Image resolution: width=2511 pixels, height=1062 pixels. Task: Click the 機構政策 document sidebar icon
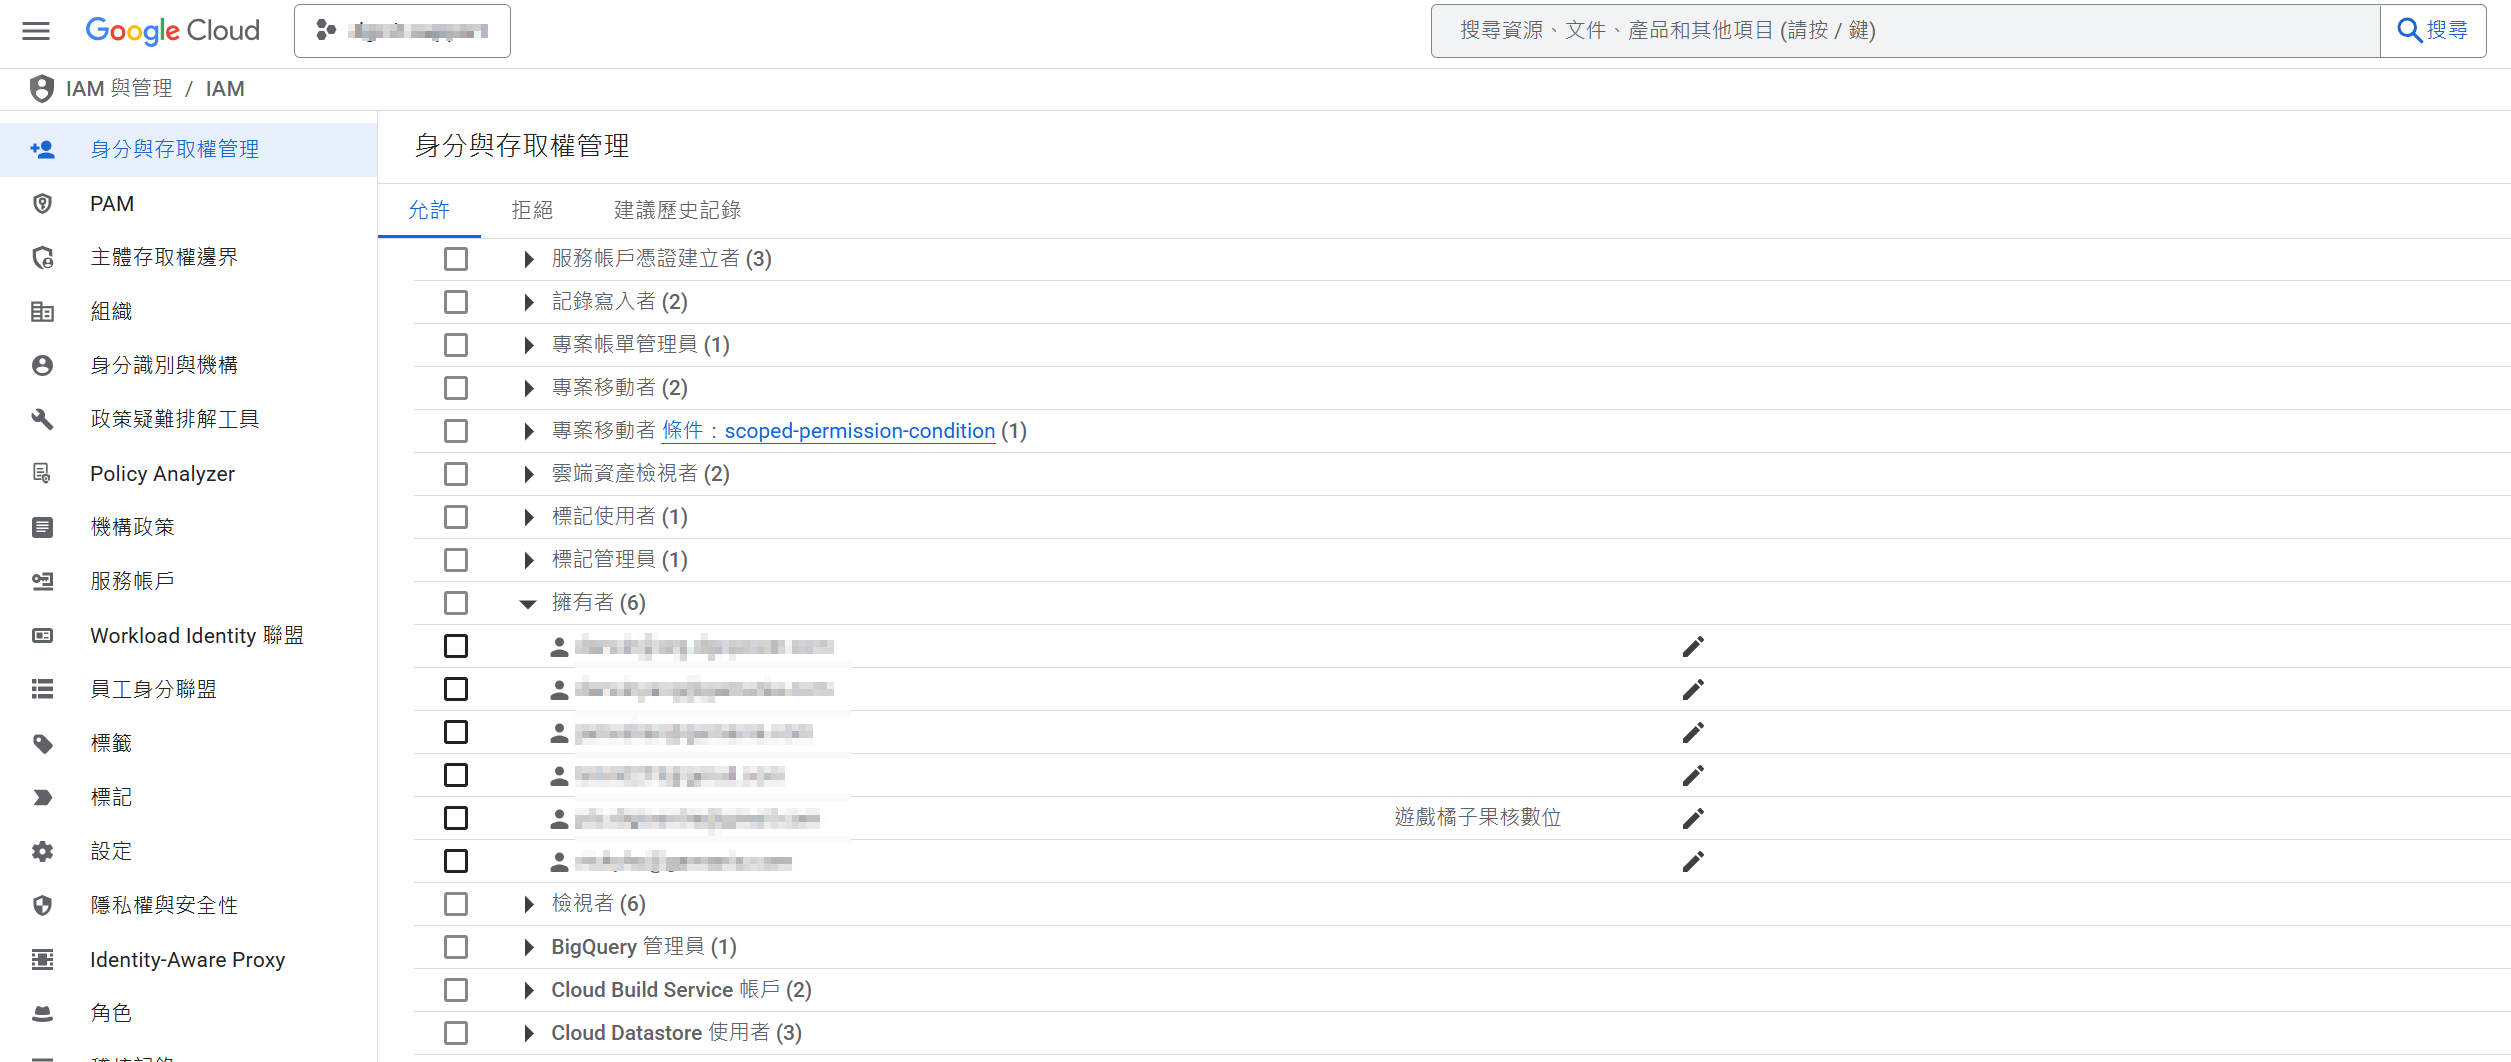[x=42, y=528]
